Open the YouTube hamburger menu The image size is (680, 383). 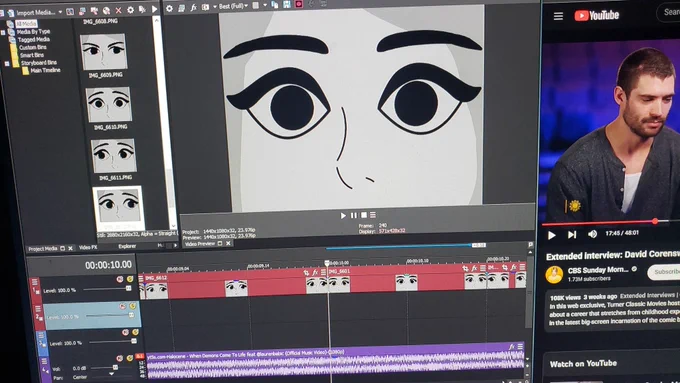(558, 16)
